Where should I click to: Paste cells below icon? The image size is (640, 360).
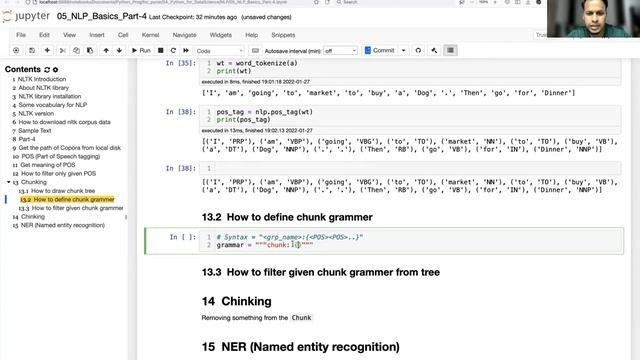pyautogui.click(x=90, y=51)
